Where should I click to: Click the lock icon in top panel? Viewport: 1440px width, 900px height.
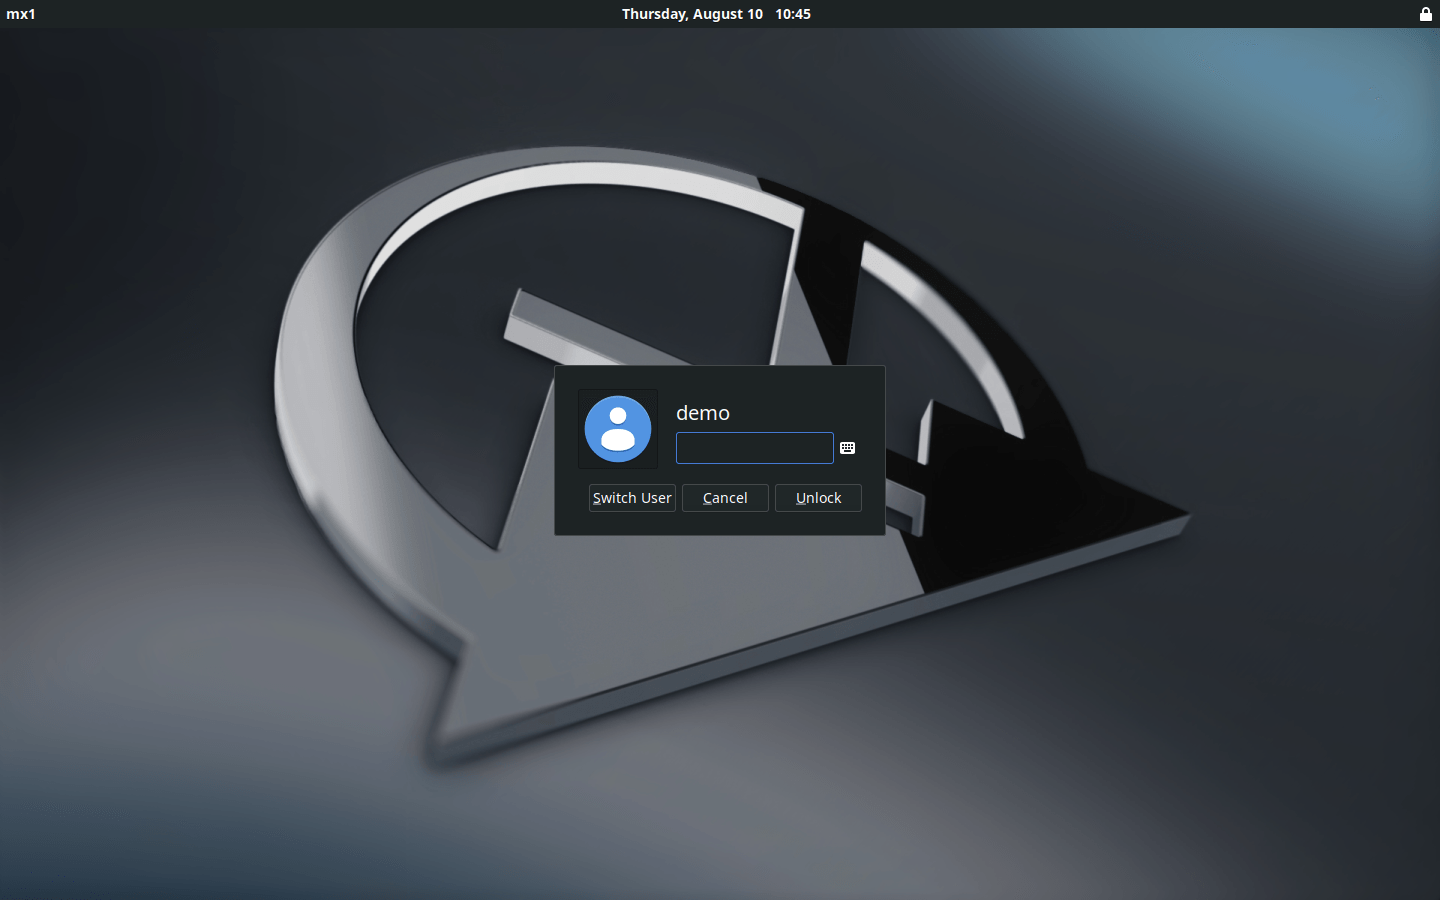(x=1426, y=14)
